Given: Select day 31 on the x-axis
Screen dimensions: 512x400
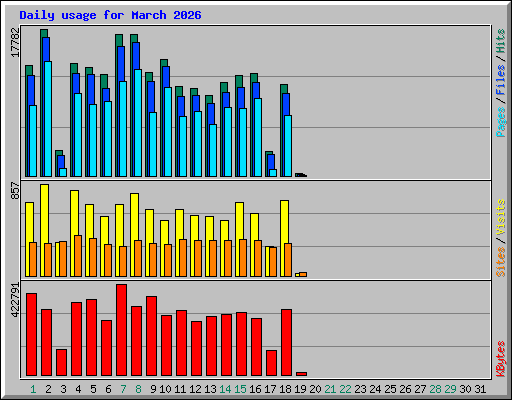Looking at the screenshot, I should pos(480,389).
